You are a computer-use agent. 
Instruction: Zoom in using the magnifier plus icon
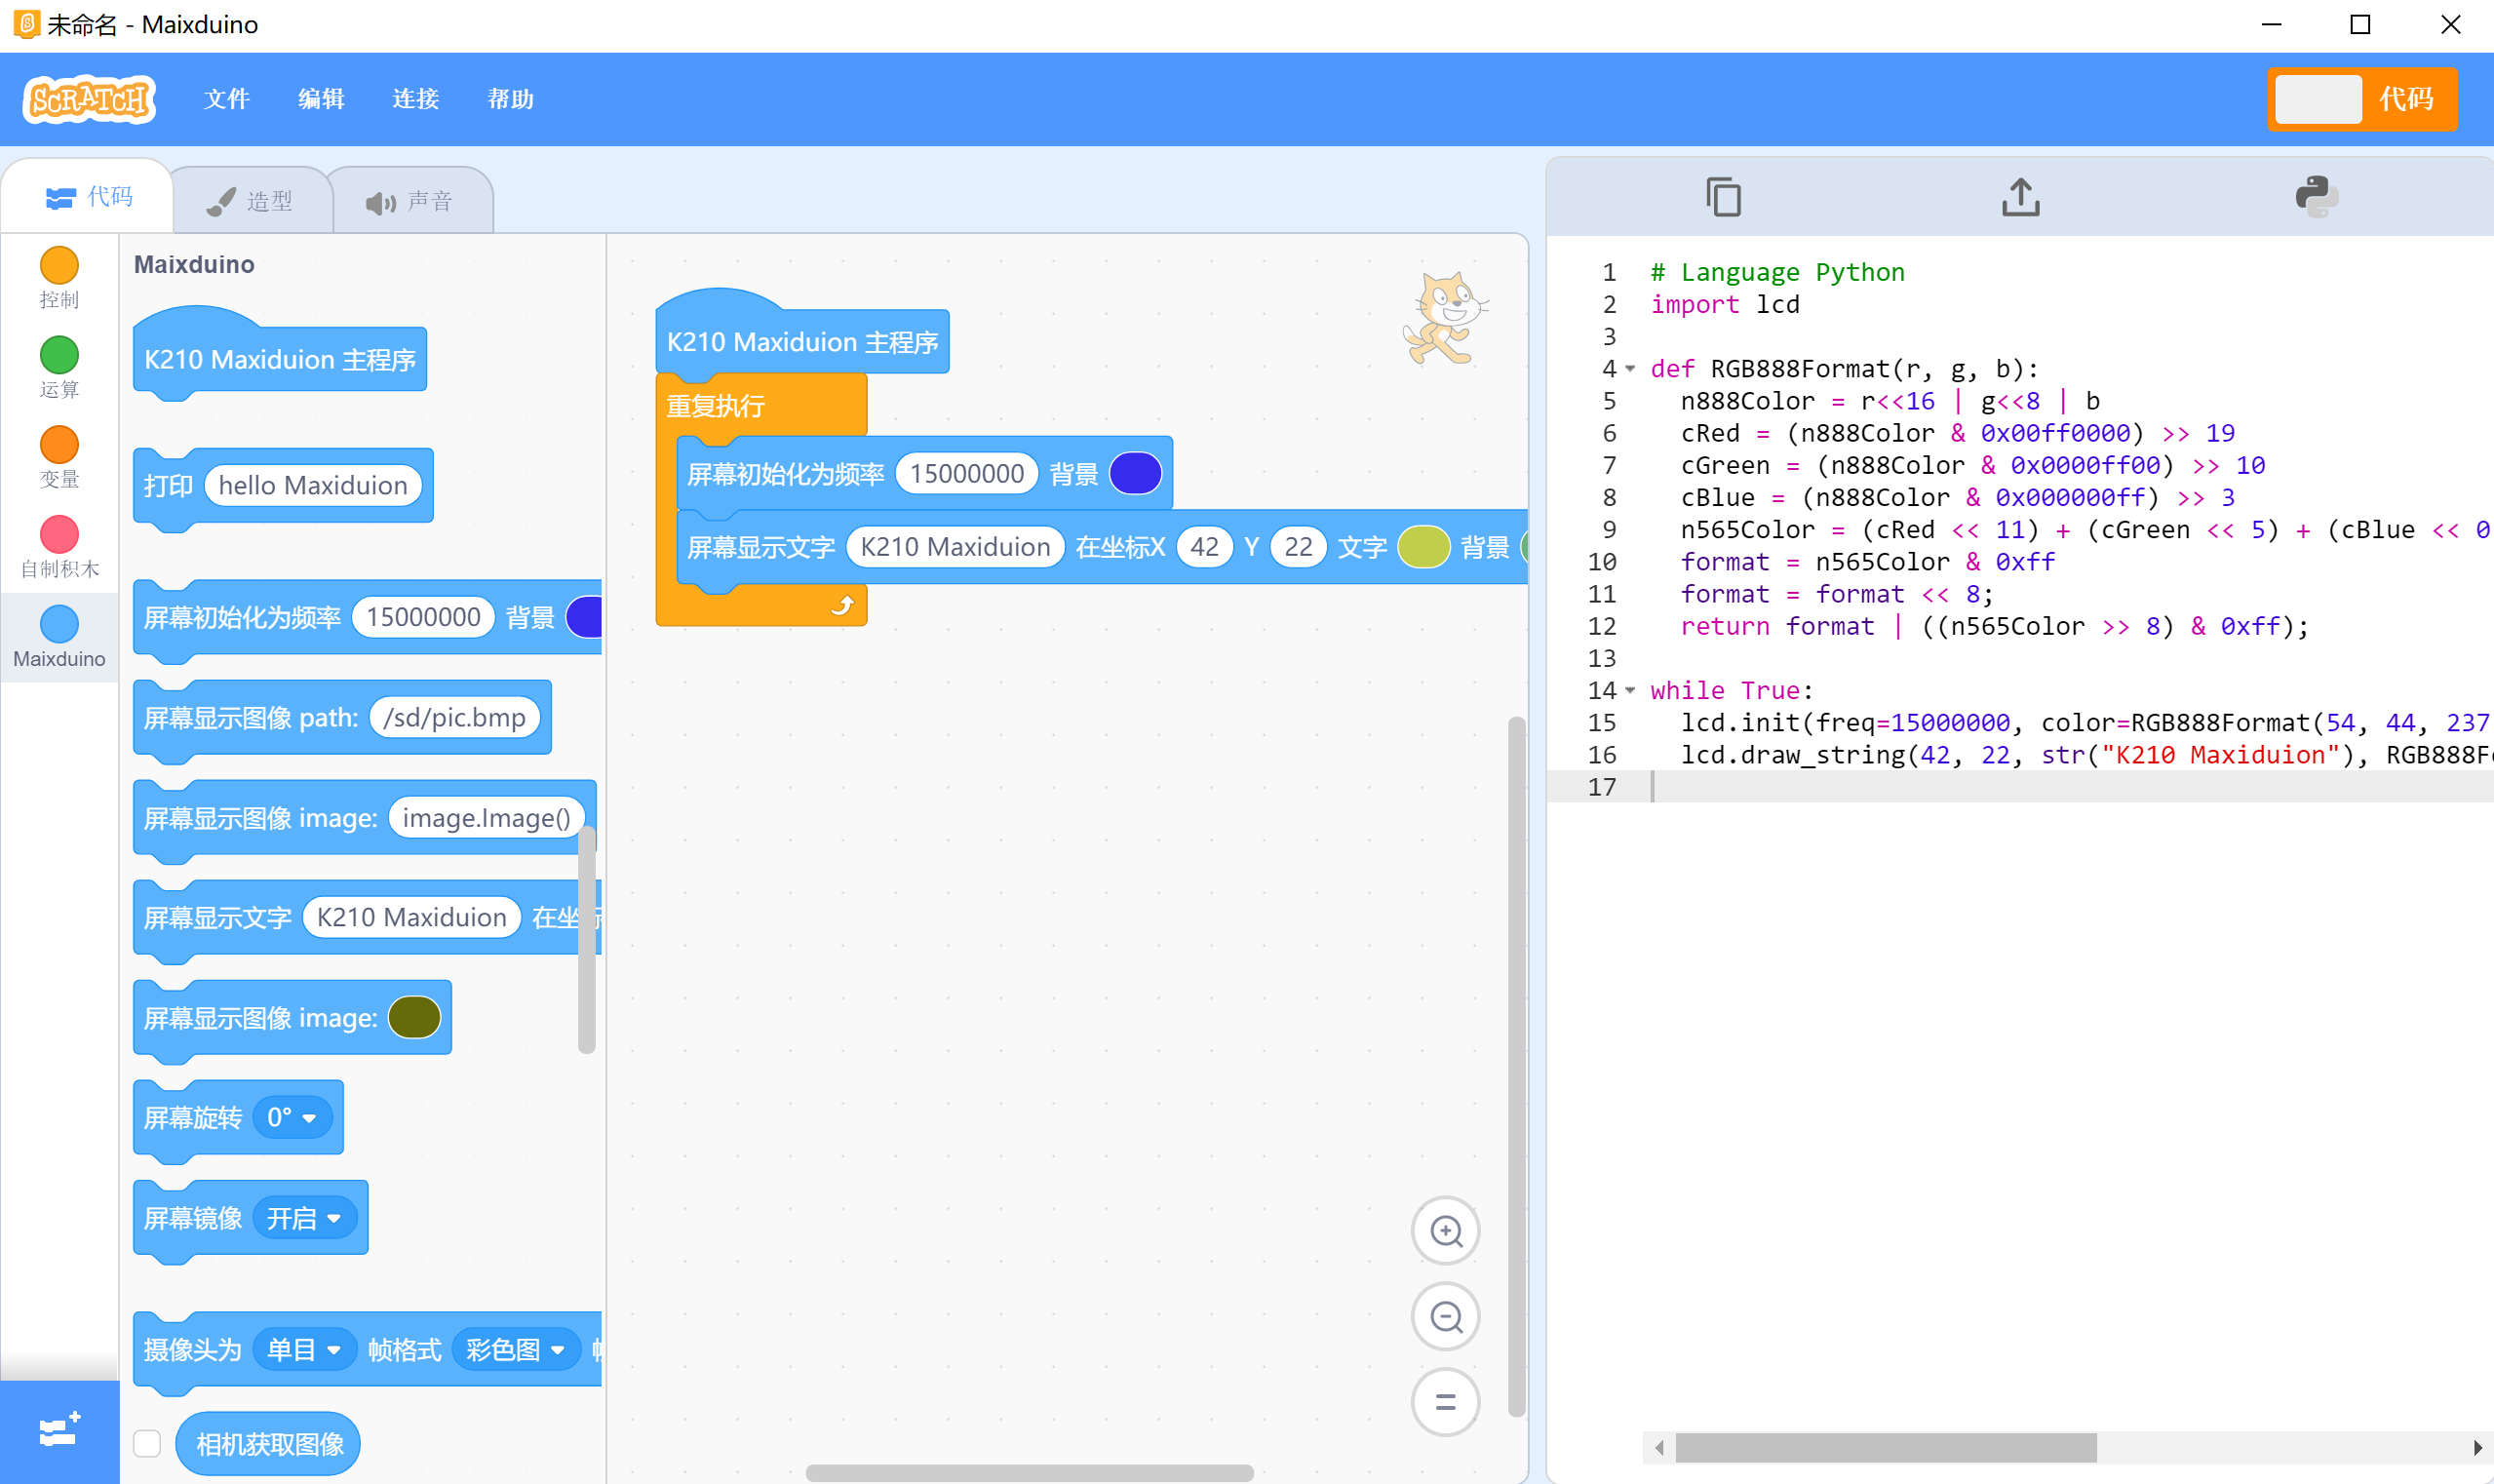point(1444,1230)
